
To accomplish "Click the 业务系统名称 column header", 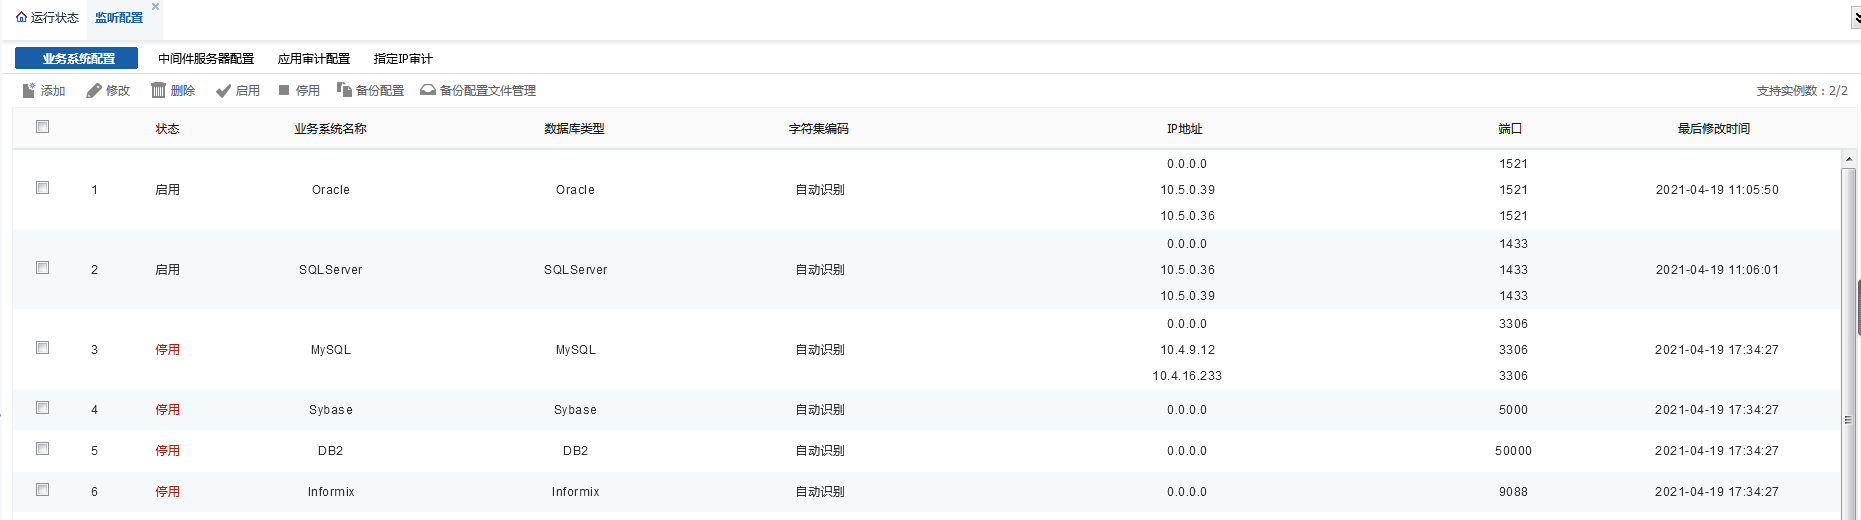I will coord(330,129).
